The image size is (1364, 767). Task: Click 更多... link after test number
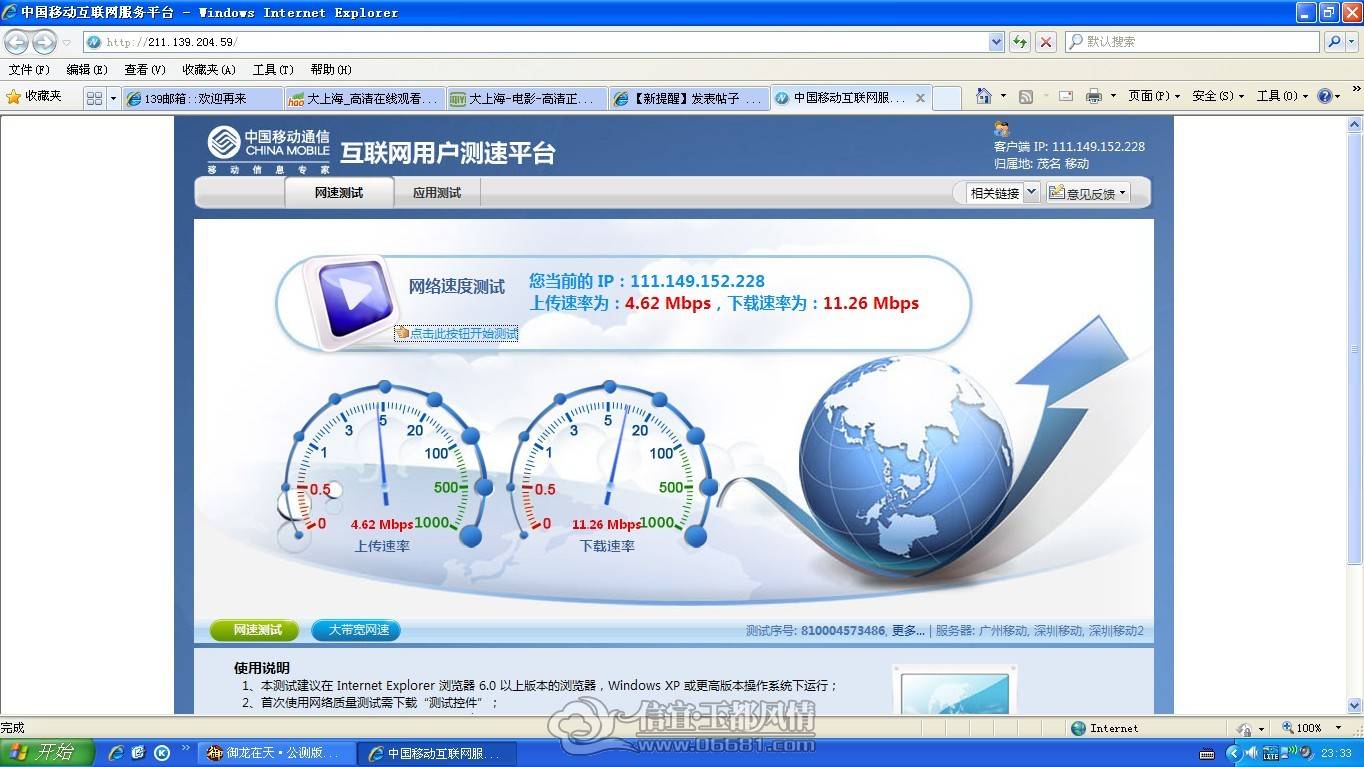pos(908,631)
